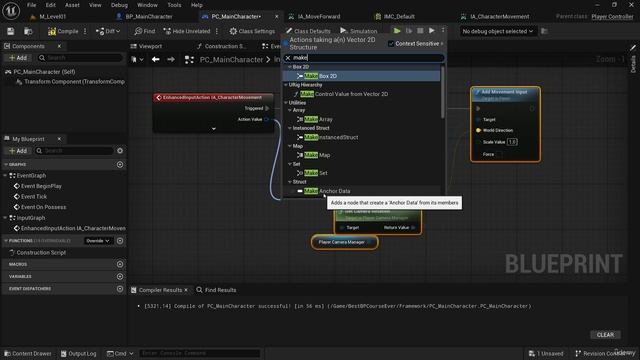Open the Player Controller parent class link

612,16
